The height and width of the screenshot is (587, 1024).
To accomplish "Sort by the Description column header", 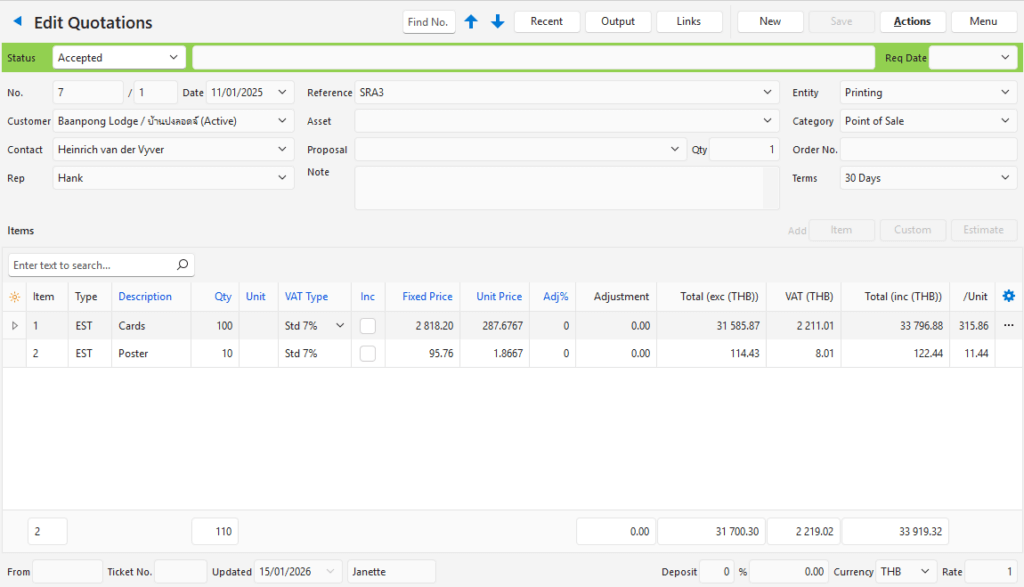I will pos(145,297).
